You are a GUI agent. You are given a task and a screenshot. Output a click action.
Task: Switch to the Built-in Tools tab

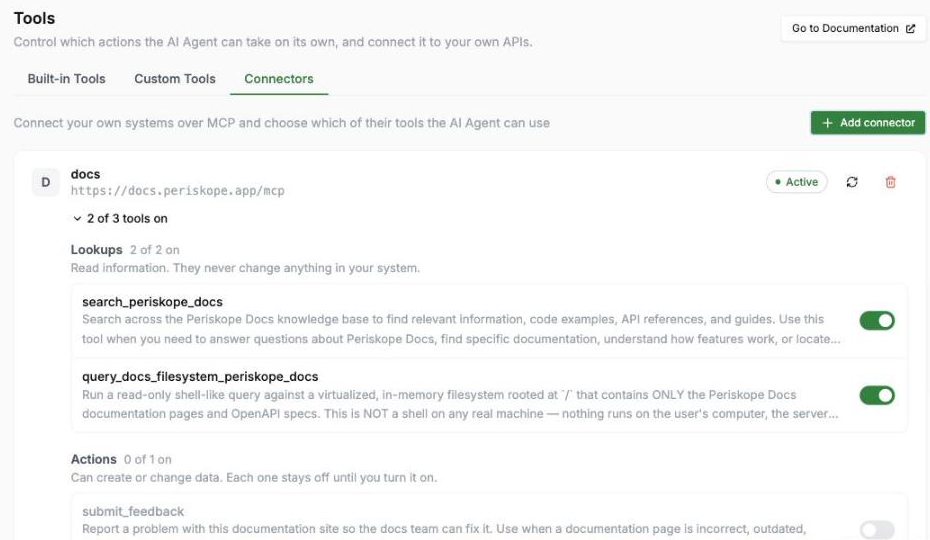(x=66, y=79)
